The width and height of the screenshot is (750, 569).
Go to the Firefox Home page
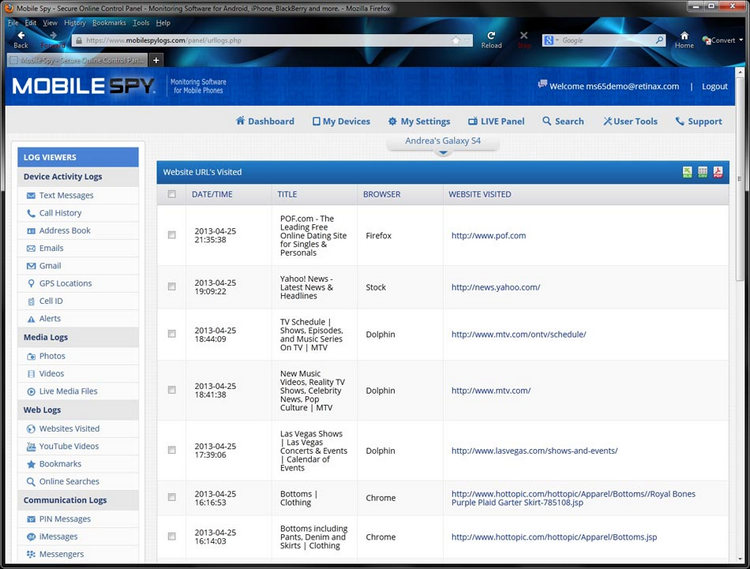coord(684,40)
